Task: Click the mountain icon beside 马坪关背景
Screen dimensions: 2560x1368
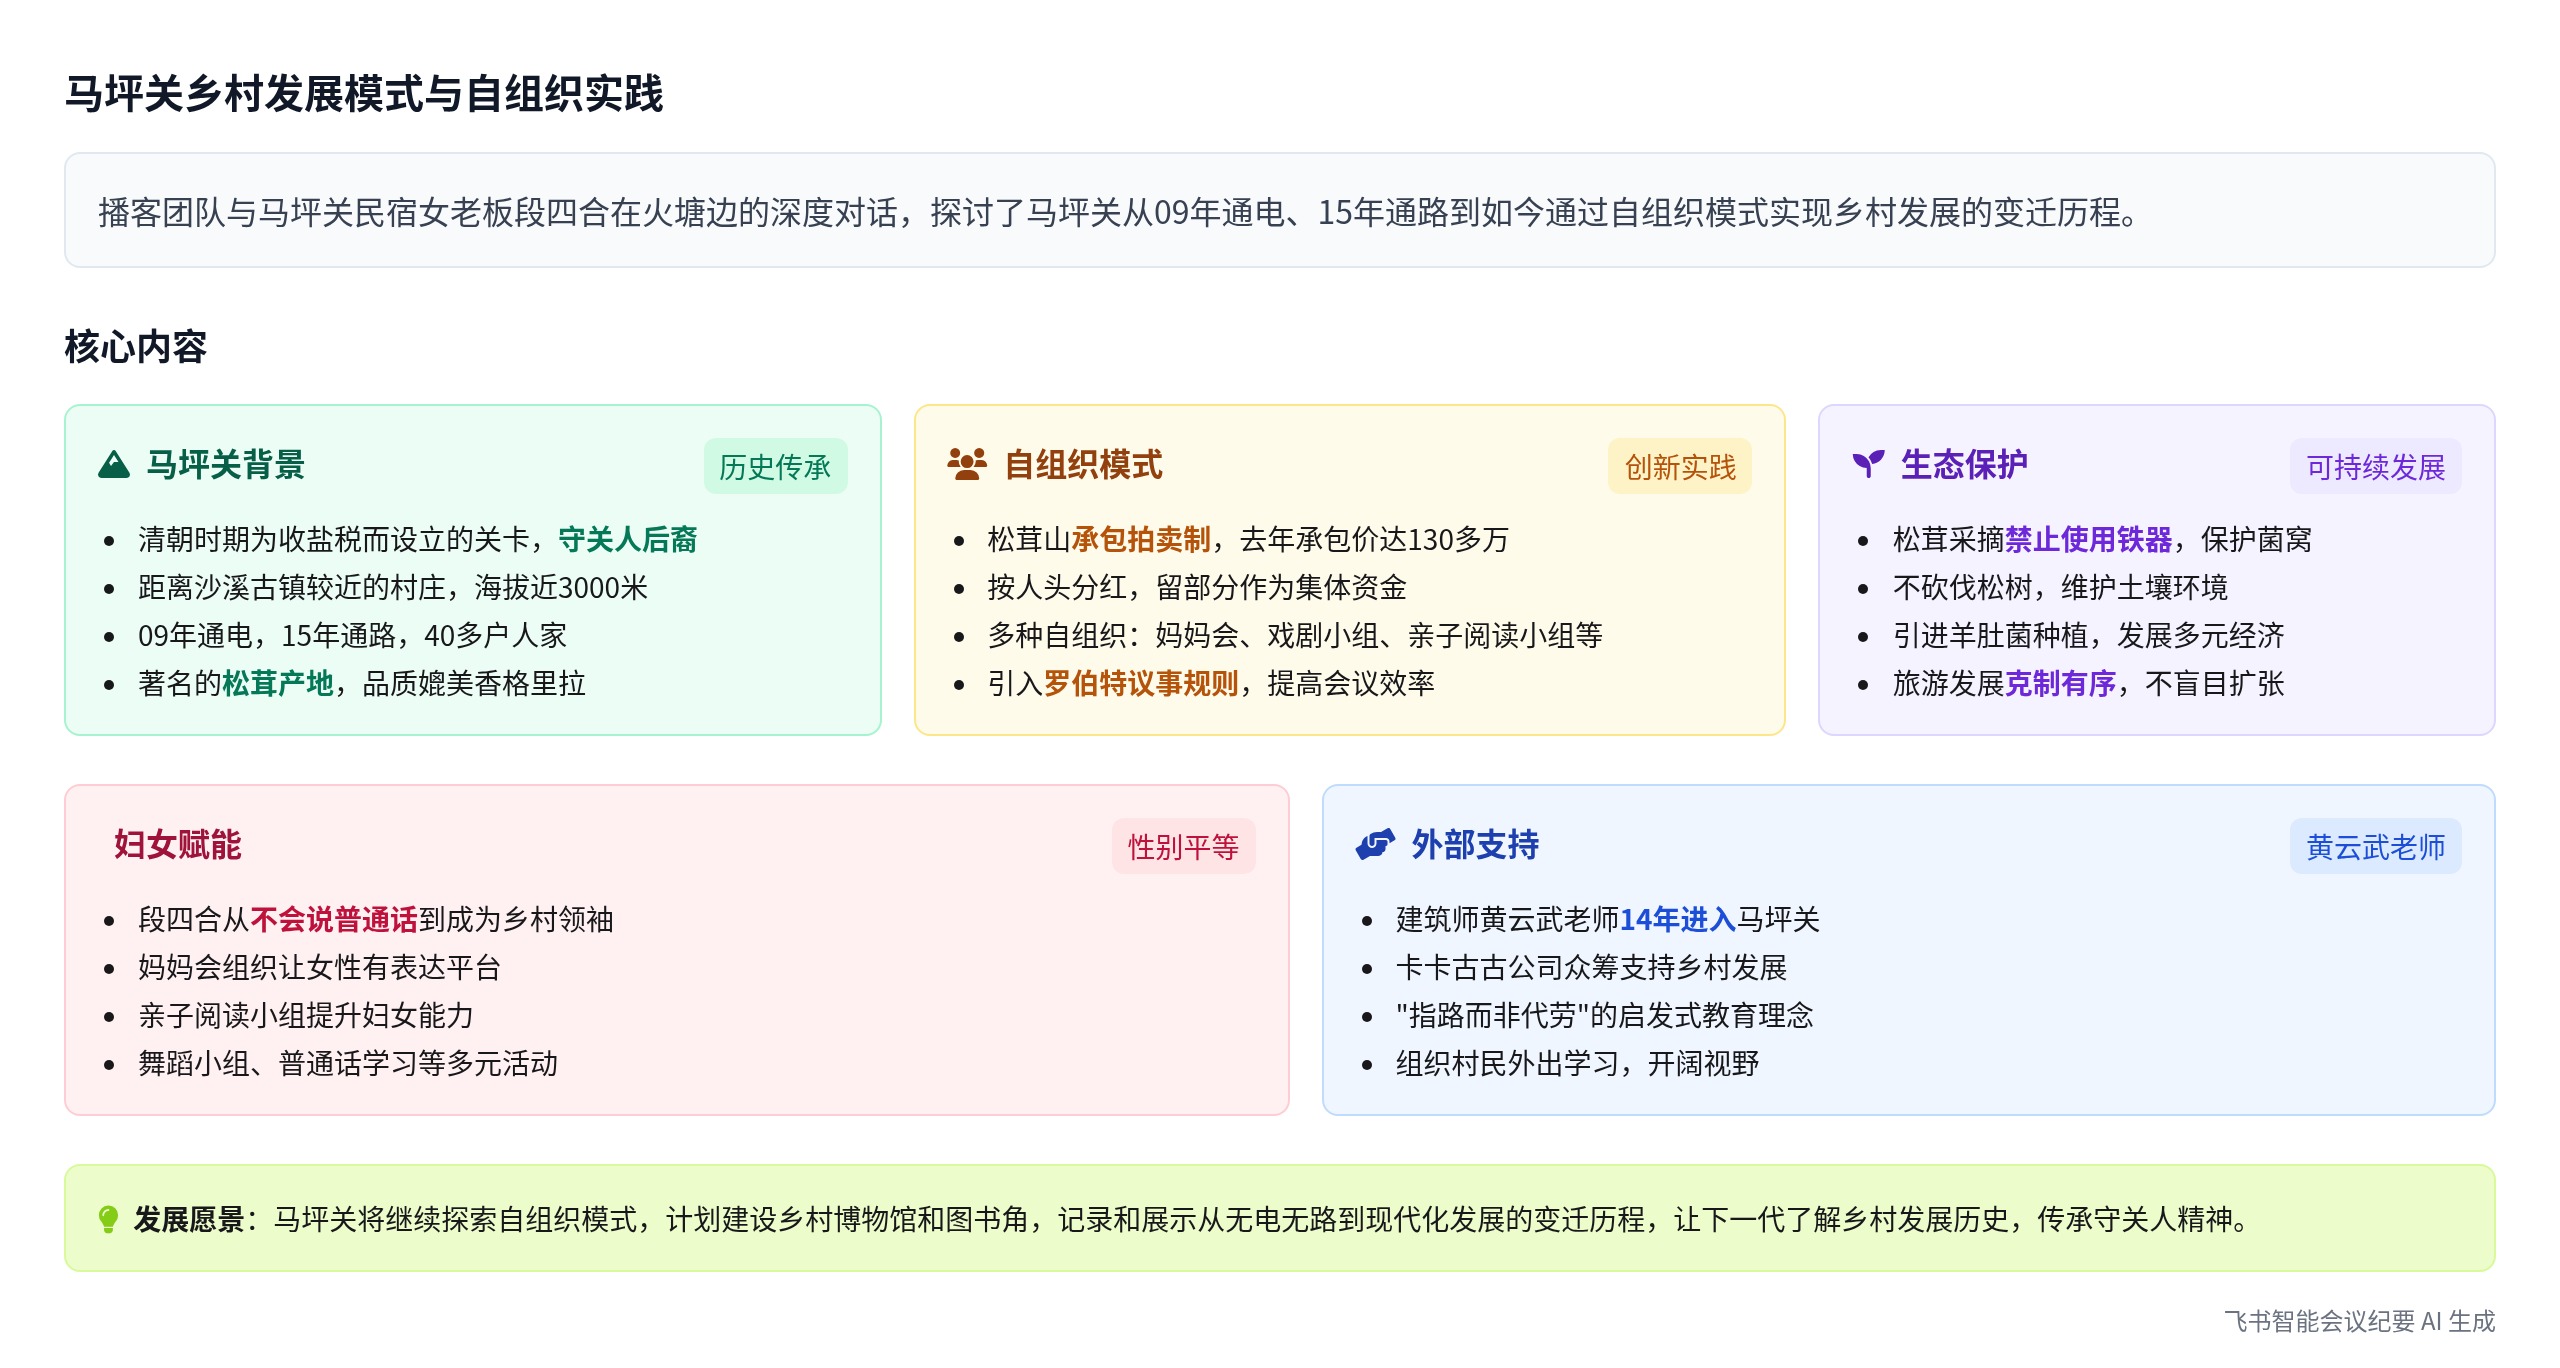Action: (x=114, y=465)
